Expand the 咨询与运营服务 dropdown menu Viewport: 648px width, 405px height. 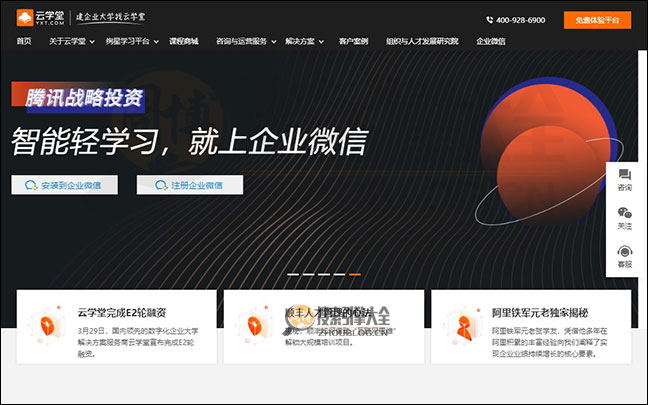click(x=244, y=41)
